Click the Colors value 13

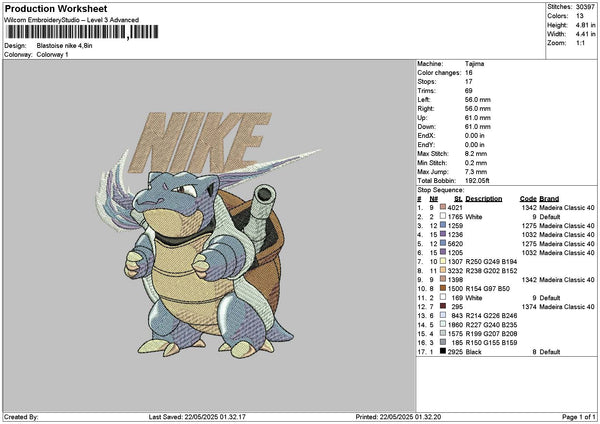point(579,16)
